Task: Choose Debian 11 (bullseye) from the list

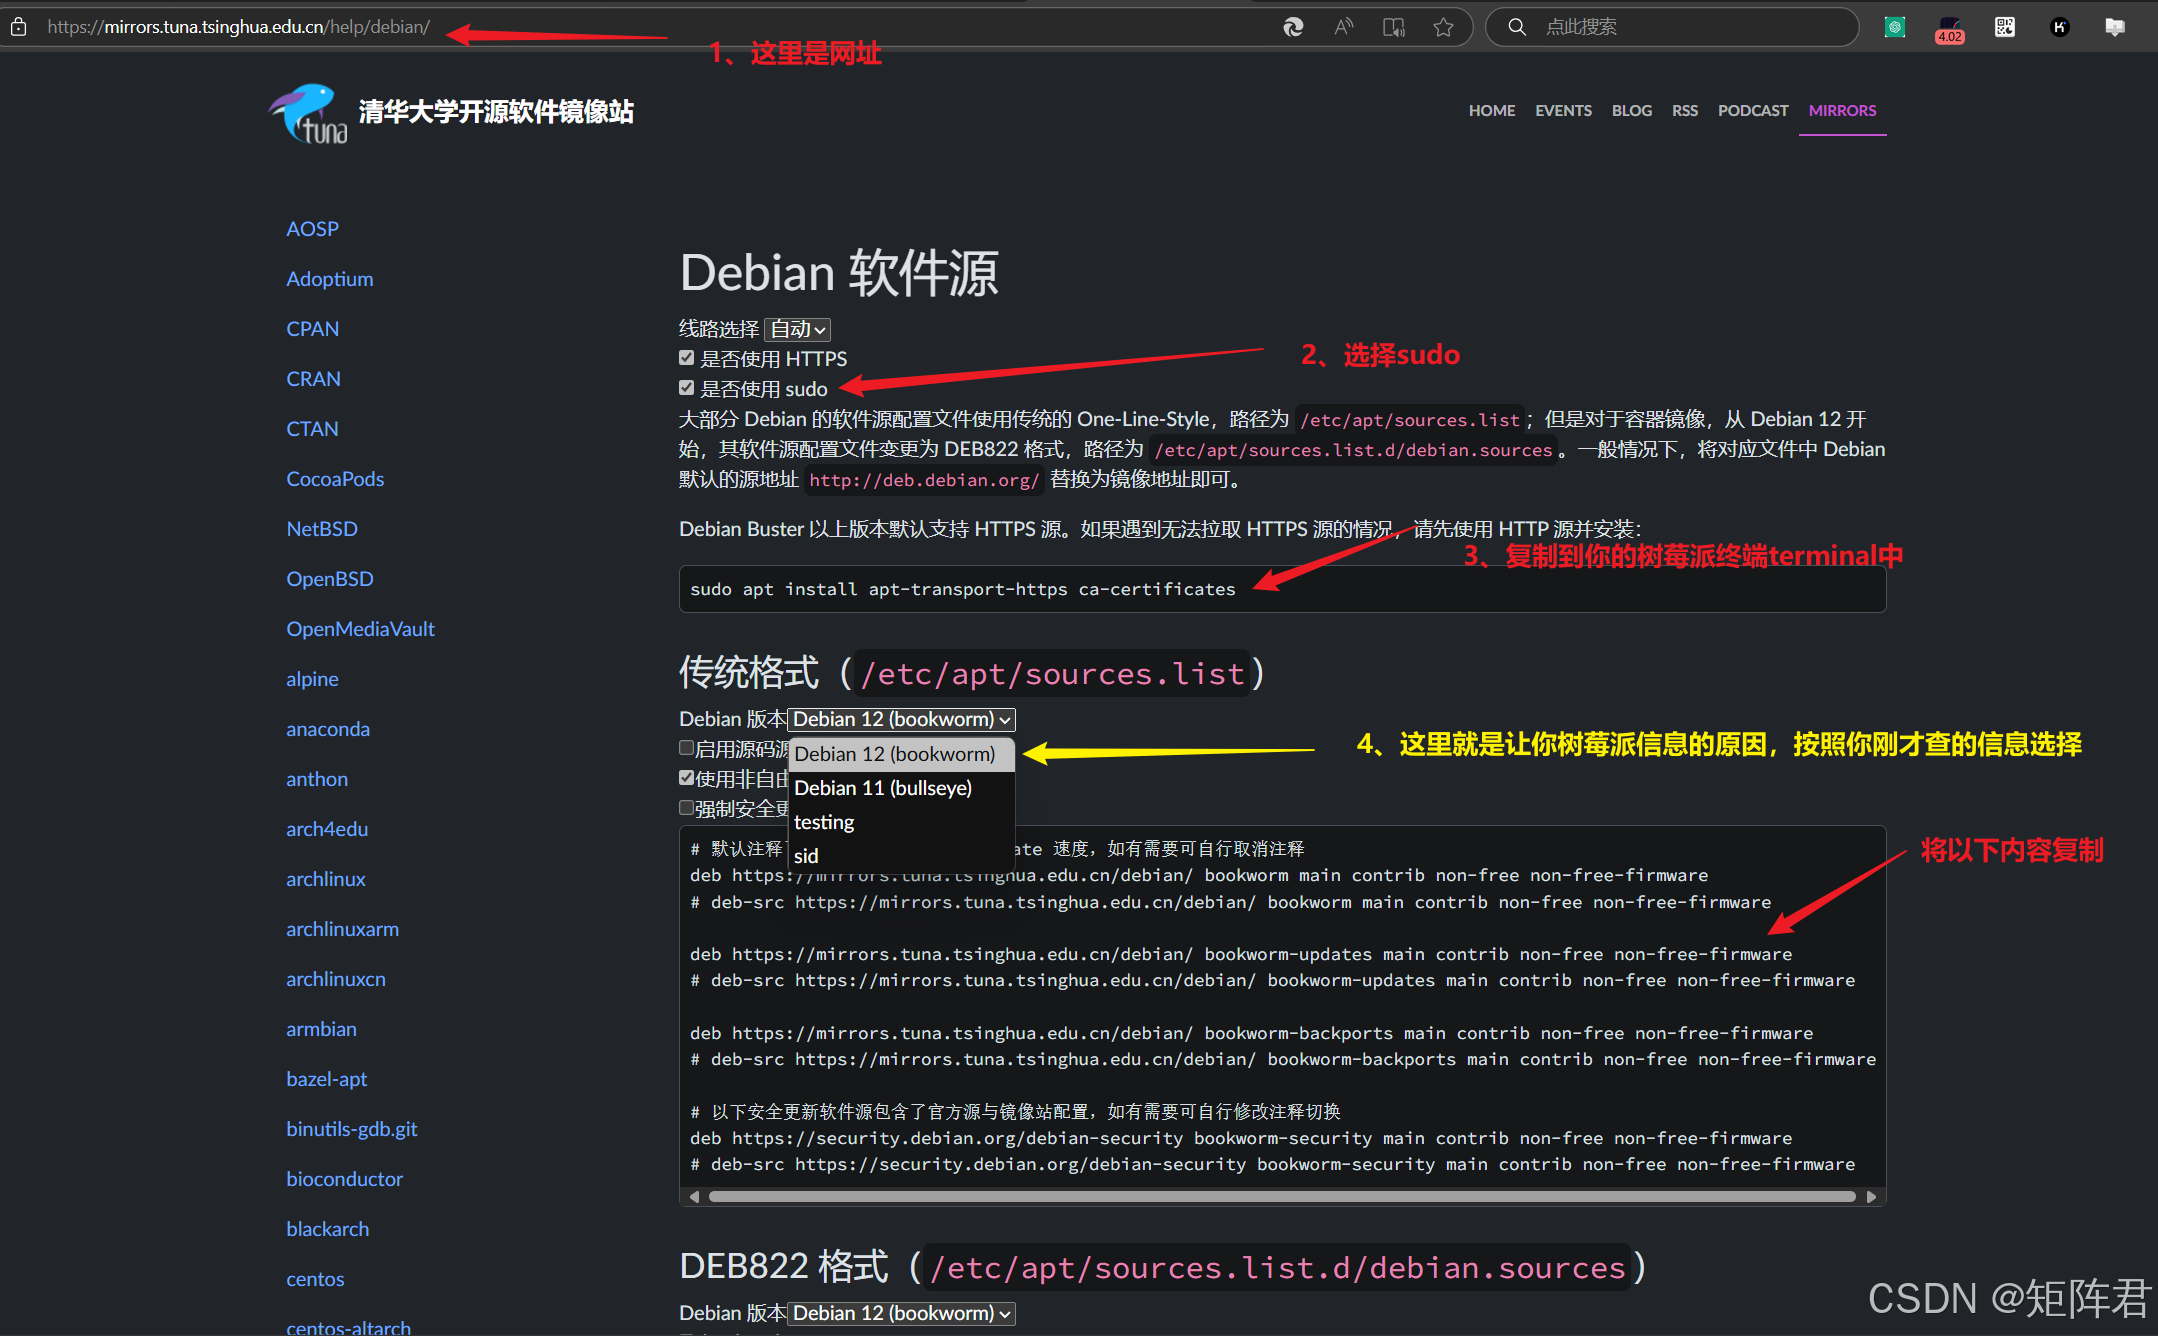Action: tap(882, 788)
